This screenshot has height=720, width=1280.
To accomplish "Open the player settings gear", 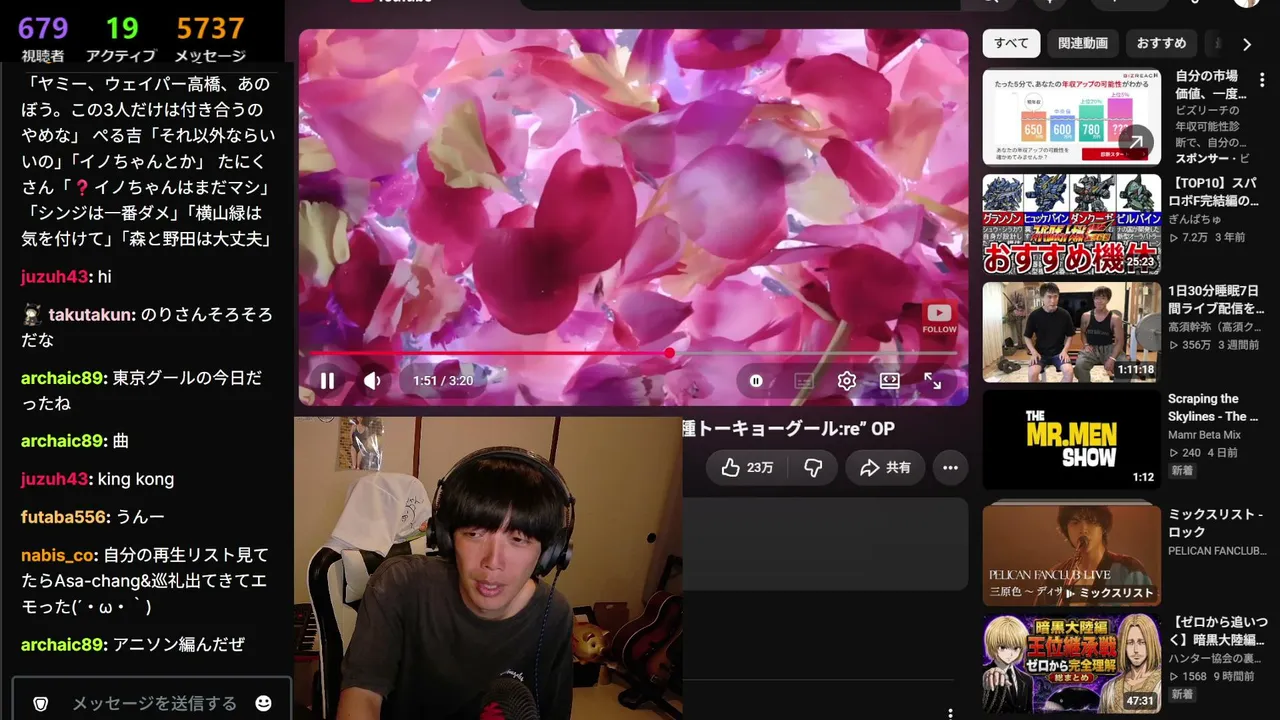I will pos(847,381).
